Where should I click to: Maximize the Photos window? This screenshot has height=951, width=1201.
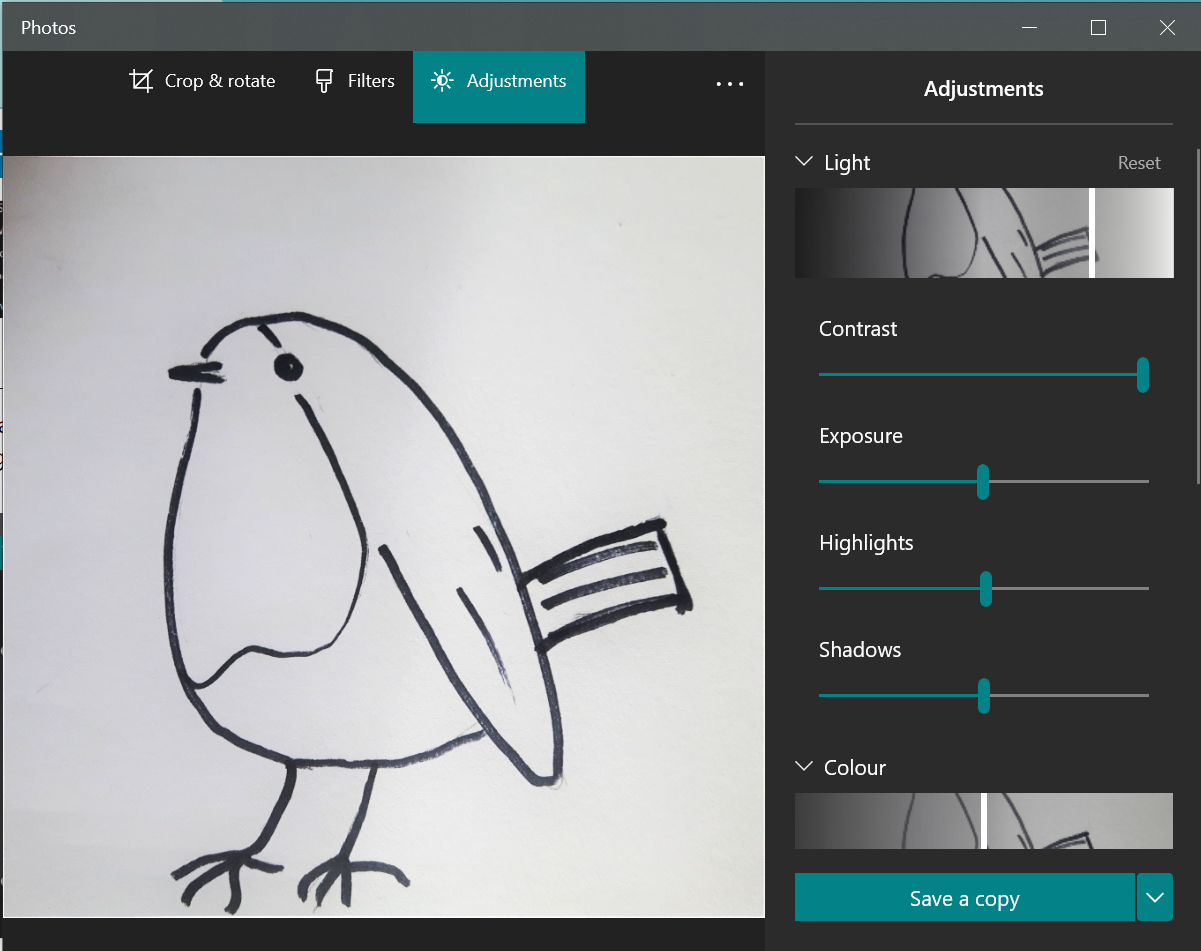coord(1098,28)
